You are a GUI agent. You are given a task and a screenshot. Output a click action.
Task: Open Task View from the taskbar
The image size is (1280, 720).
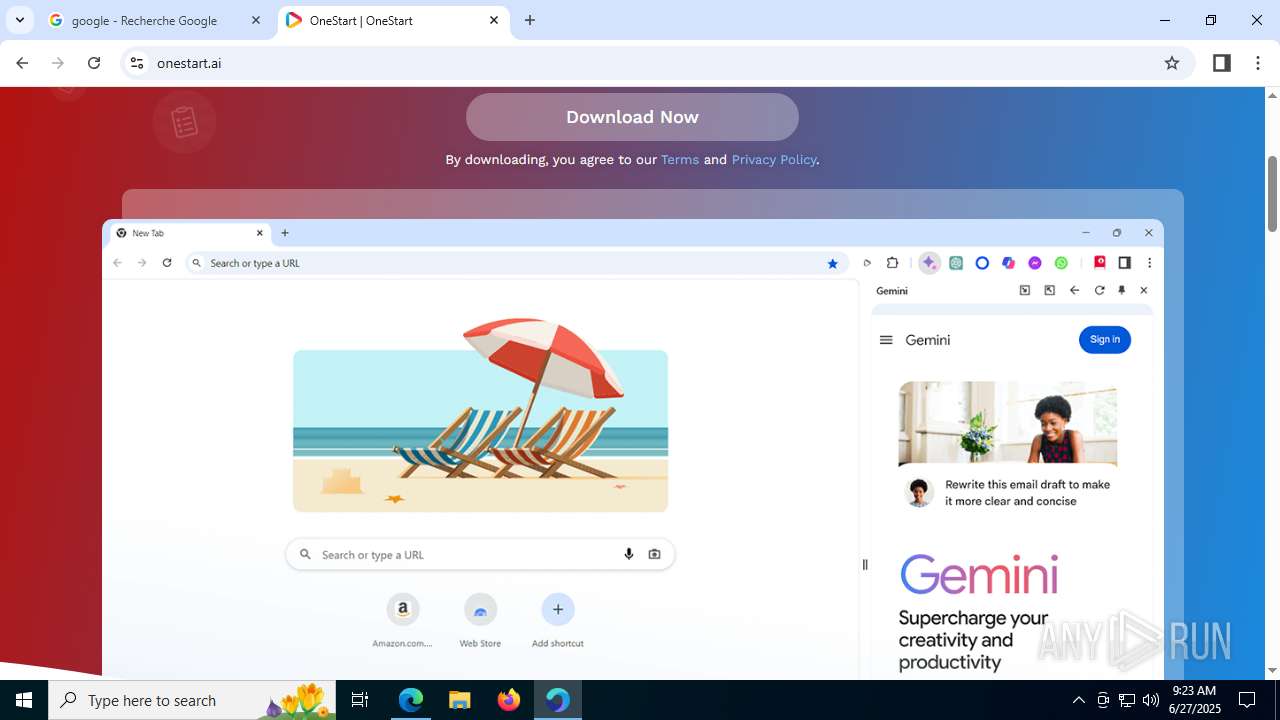pos(360,700)
